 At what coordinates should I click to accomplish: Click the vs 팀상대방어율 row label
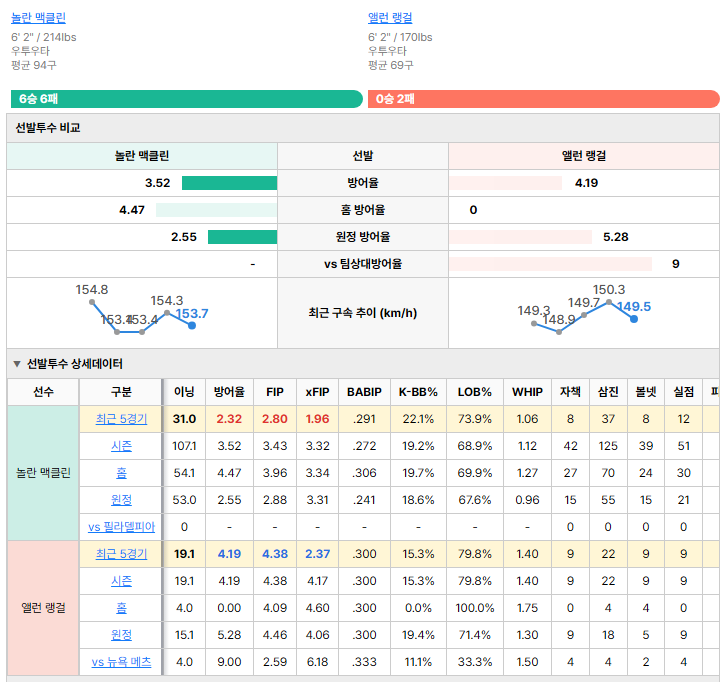pos(363,264)
